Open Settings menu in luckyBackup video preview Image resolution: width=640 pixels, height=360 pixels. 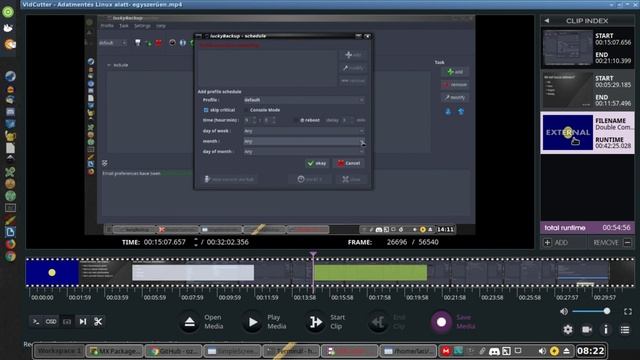[142, 26]
